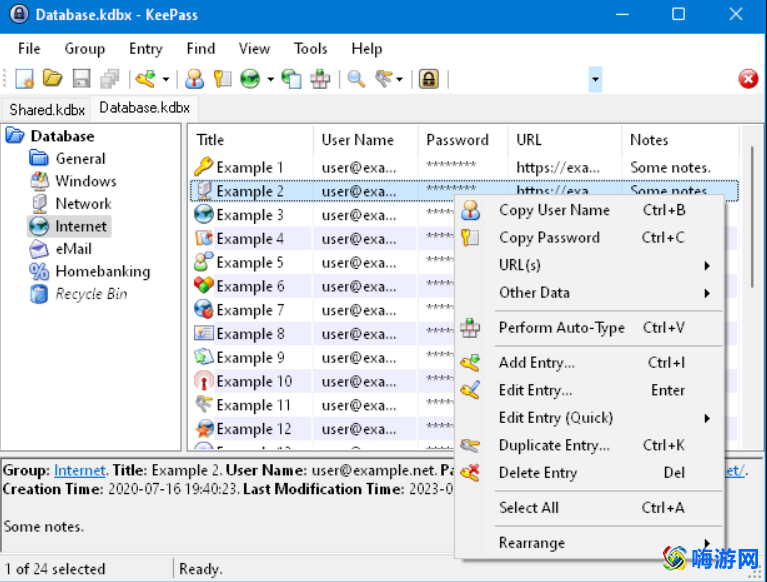Viewport: 767px width, 582px height.
Task: Click the Copy Password toolbar icon
Action: click(x=222, y=79)
